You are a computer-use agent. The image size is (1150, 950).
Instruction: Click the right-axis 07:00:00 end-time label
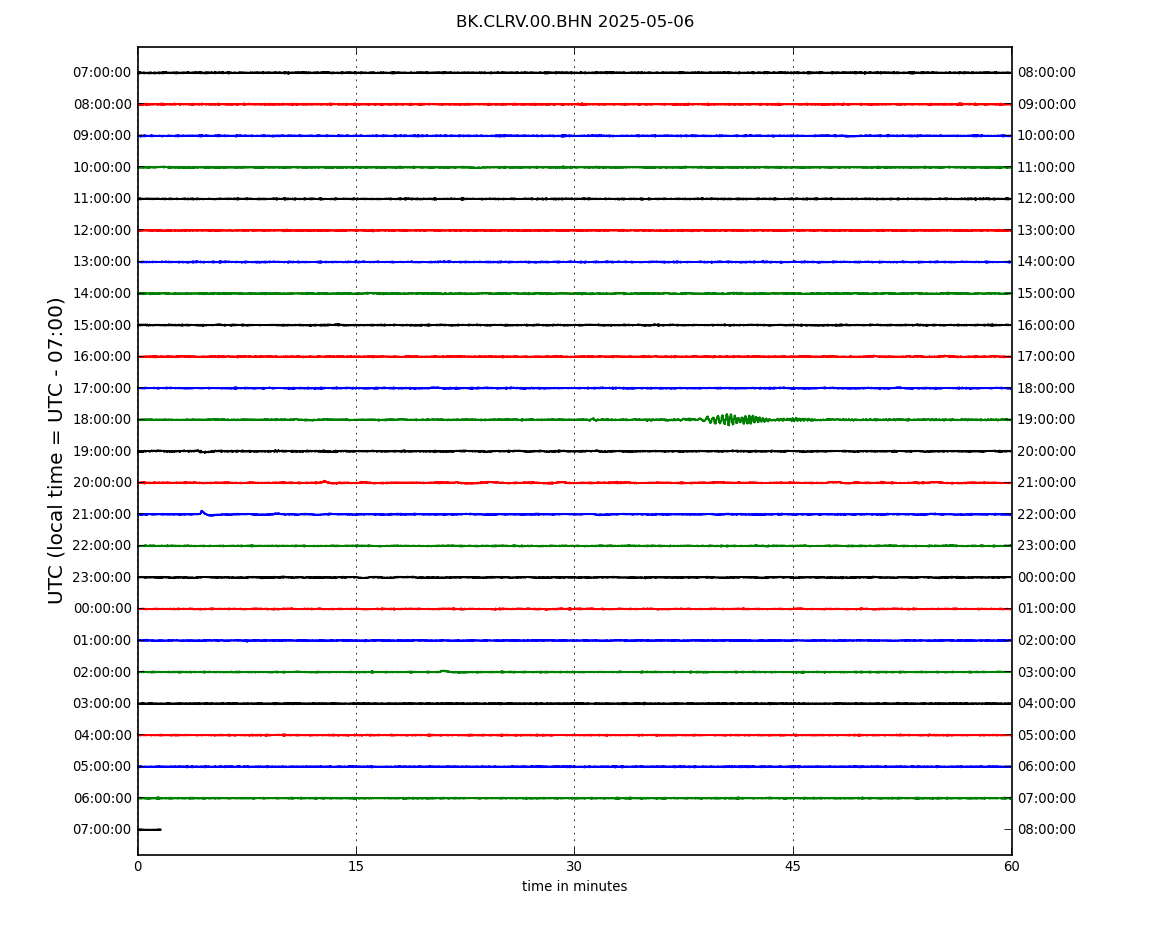click(1047, 798)
